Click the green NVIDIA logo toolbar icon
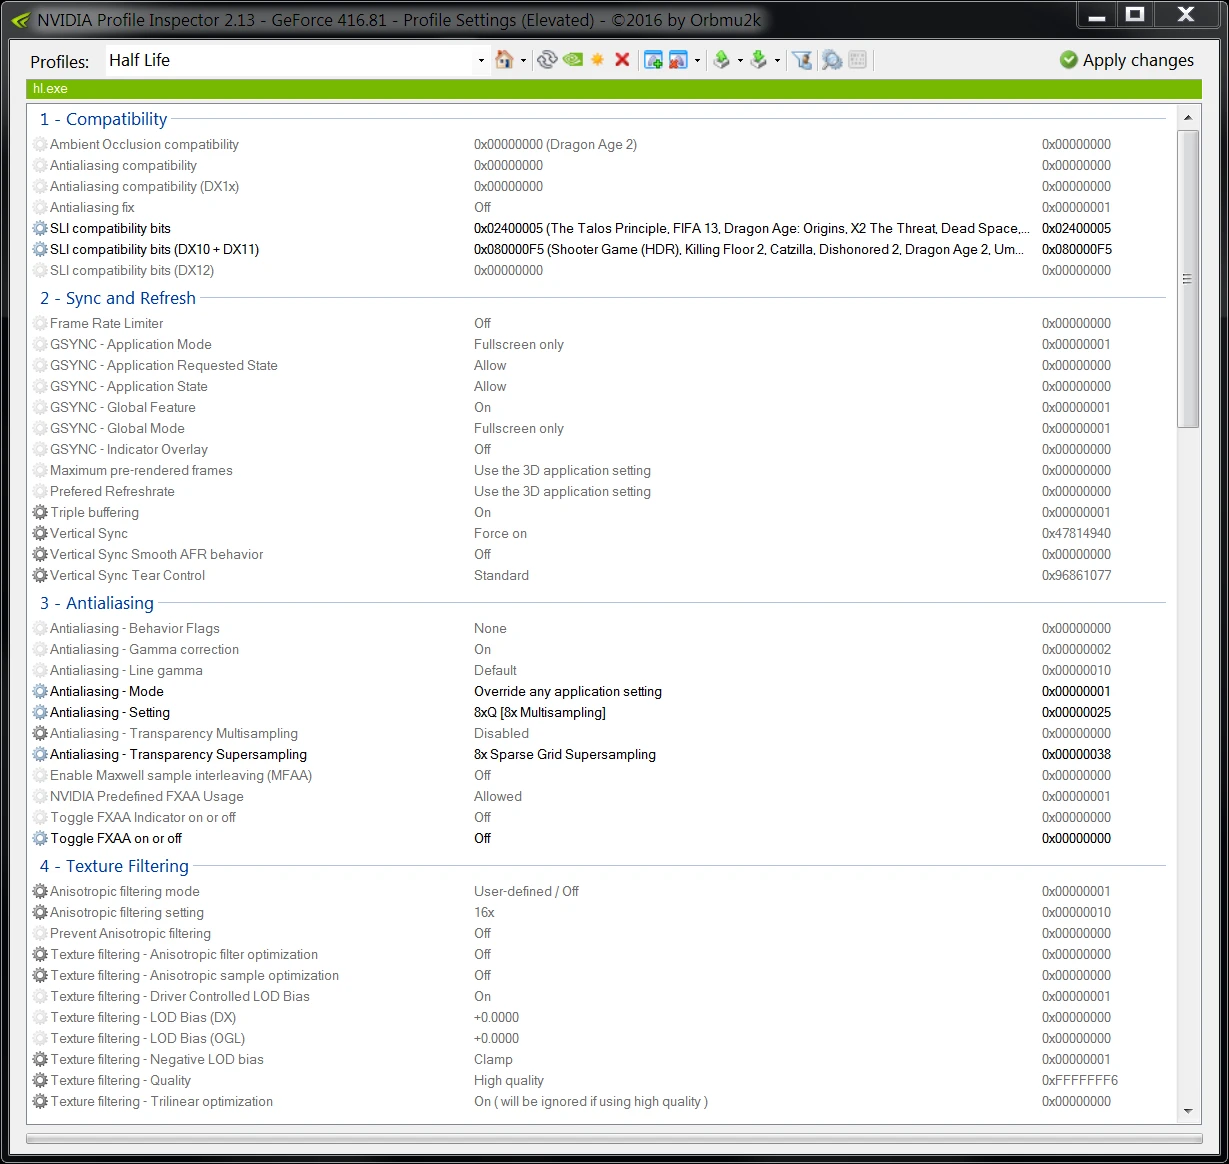The height and width of the screenshot is (1164, 1229). click(572, 60)
